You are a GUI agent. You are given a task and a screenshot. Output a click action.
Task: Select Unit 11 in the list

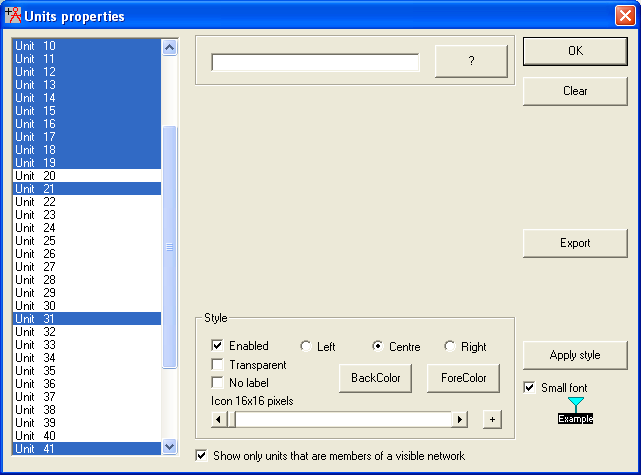[x=87, y=58]
